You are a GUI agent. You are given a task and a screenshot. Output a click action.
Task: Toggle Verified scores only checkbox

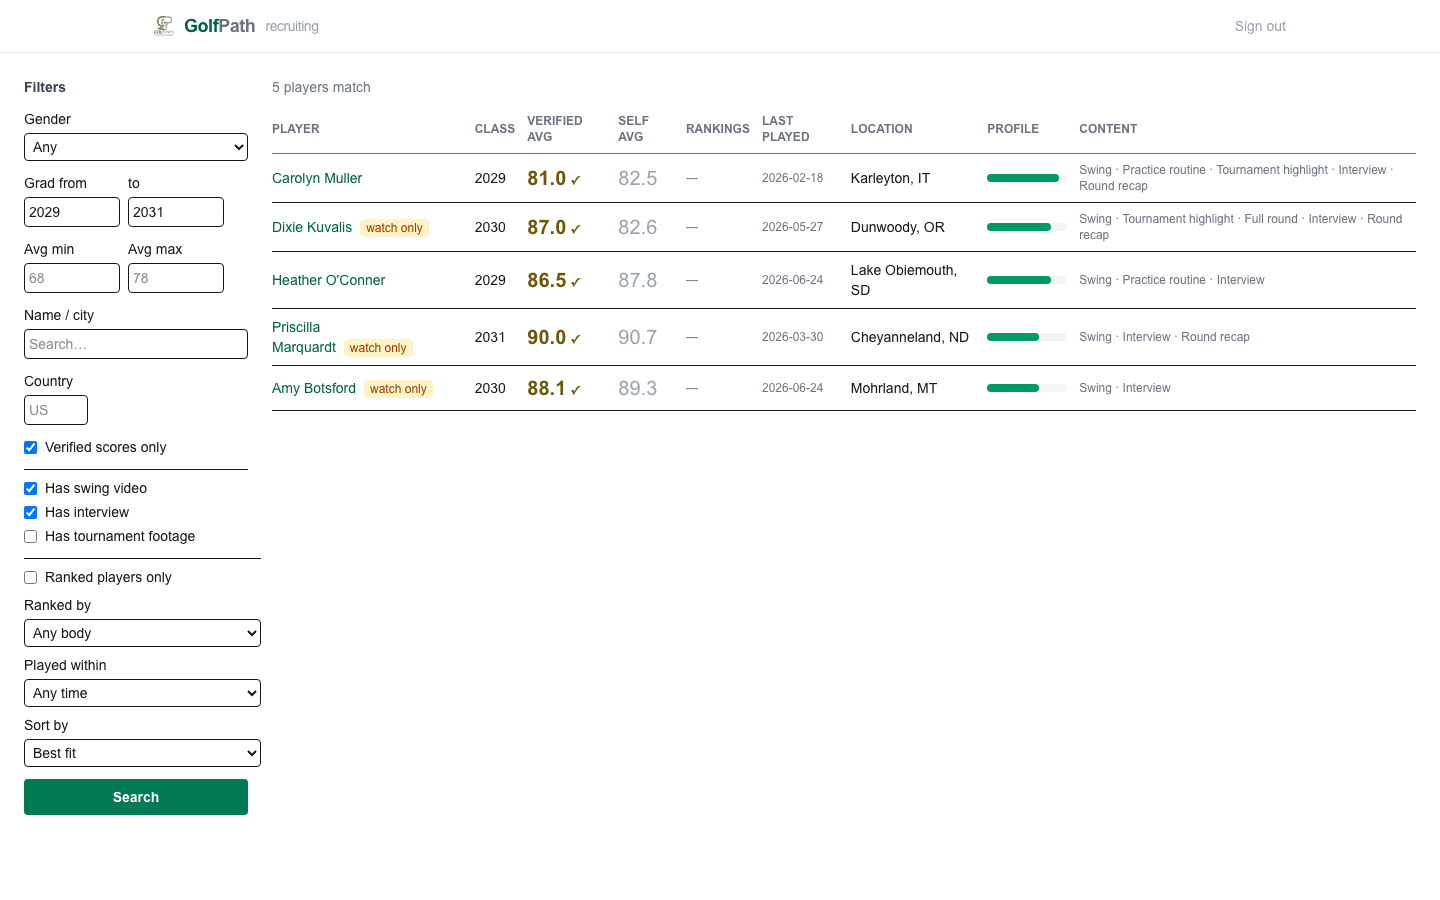coord(31,448)
